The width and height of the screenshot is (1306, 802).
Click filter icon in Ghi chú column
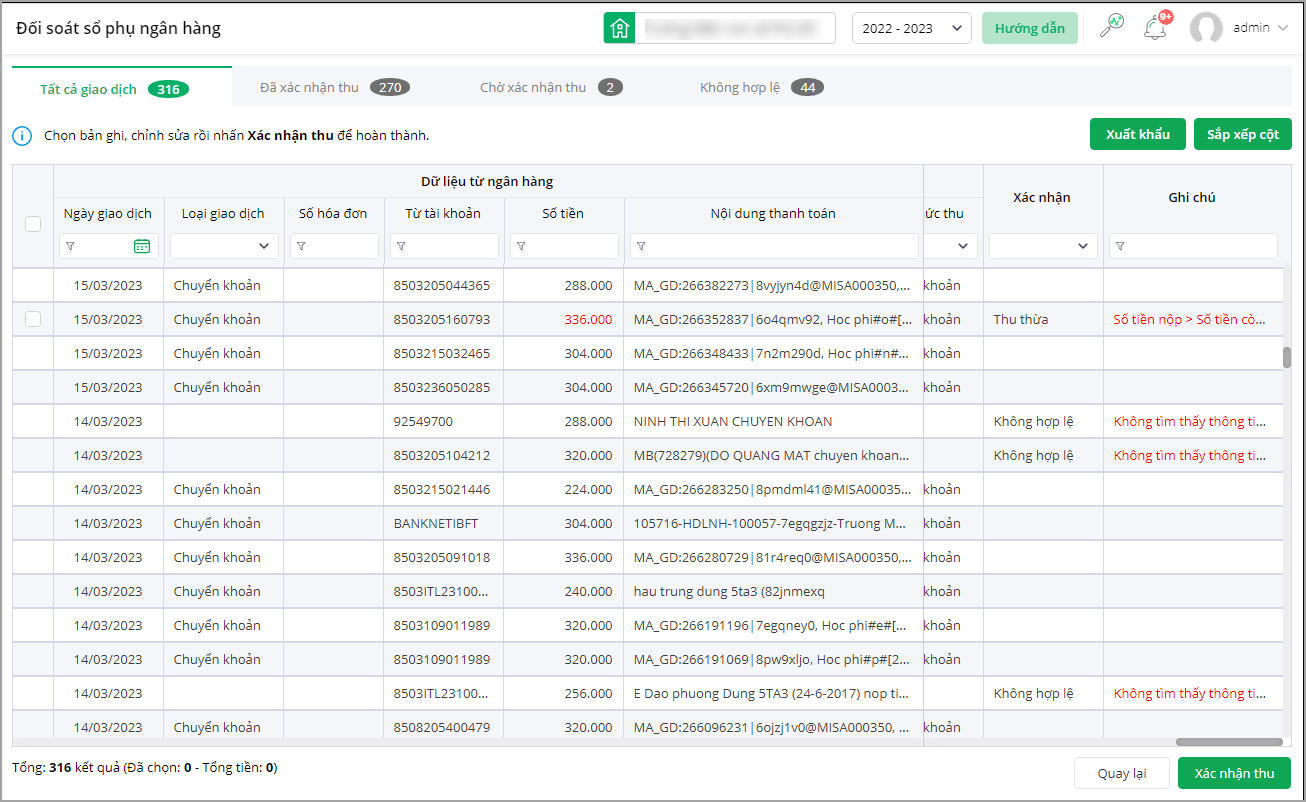pos(1120,246)
